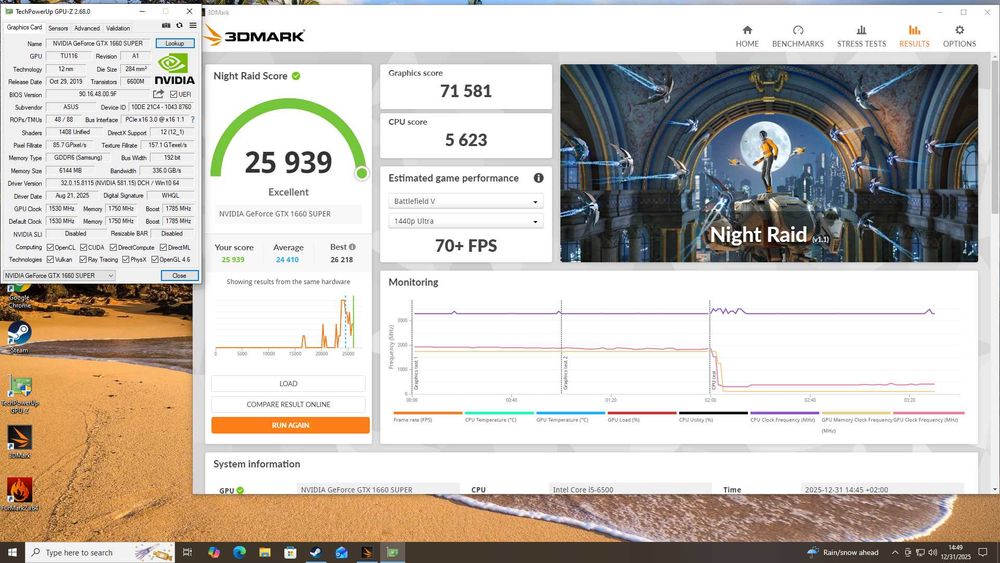Open File Explorer from taskbar
Image resolution: width=1000 pixels, height=563 pixels.
pyautogui.click(x=265, y=552)
